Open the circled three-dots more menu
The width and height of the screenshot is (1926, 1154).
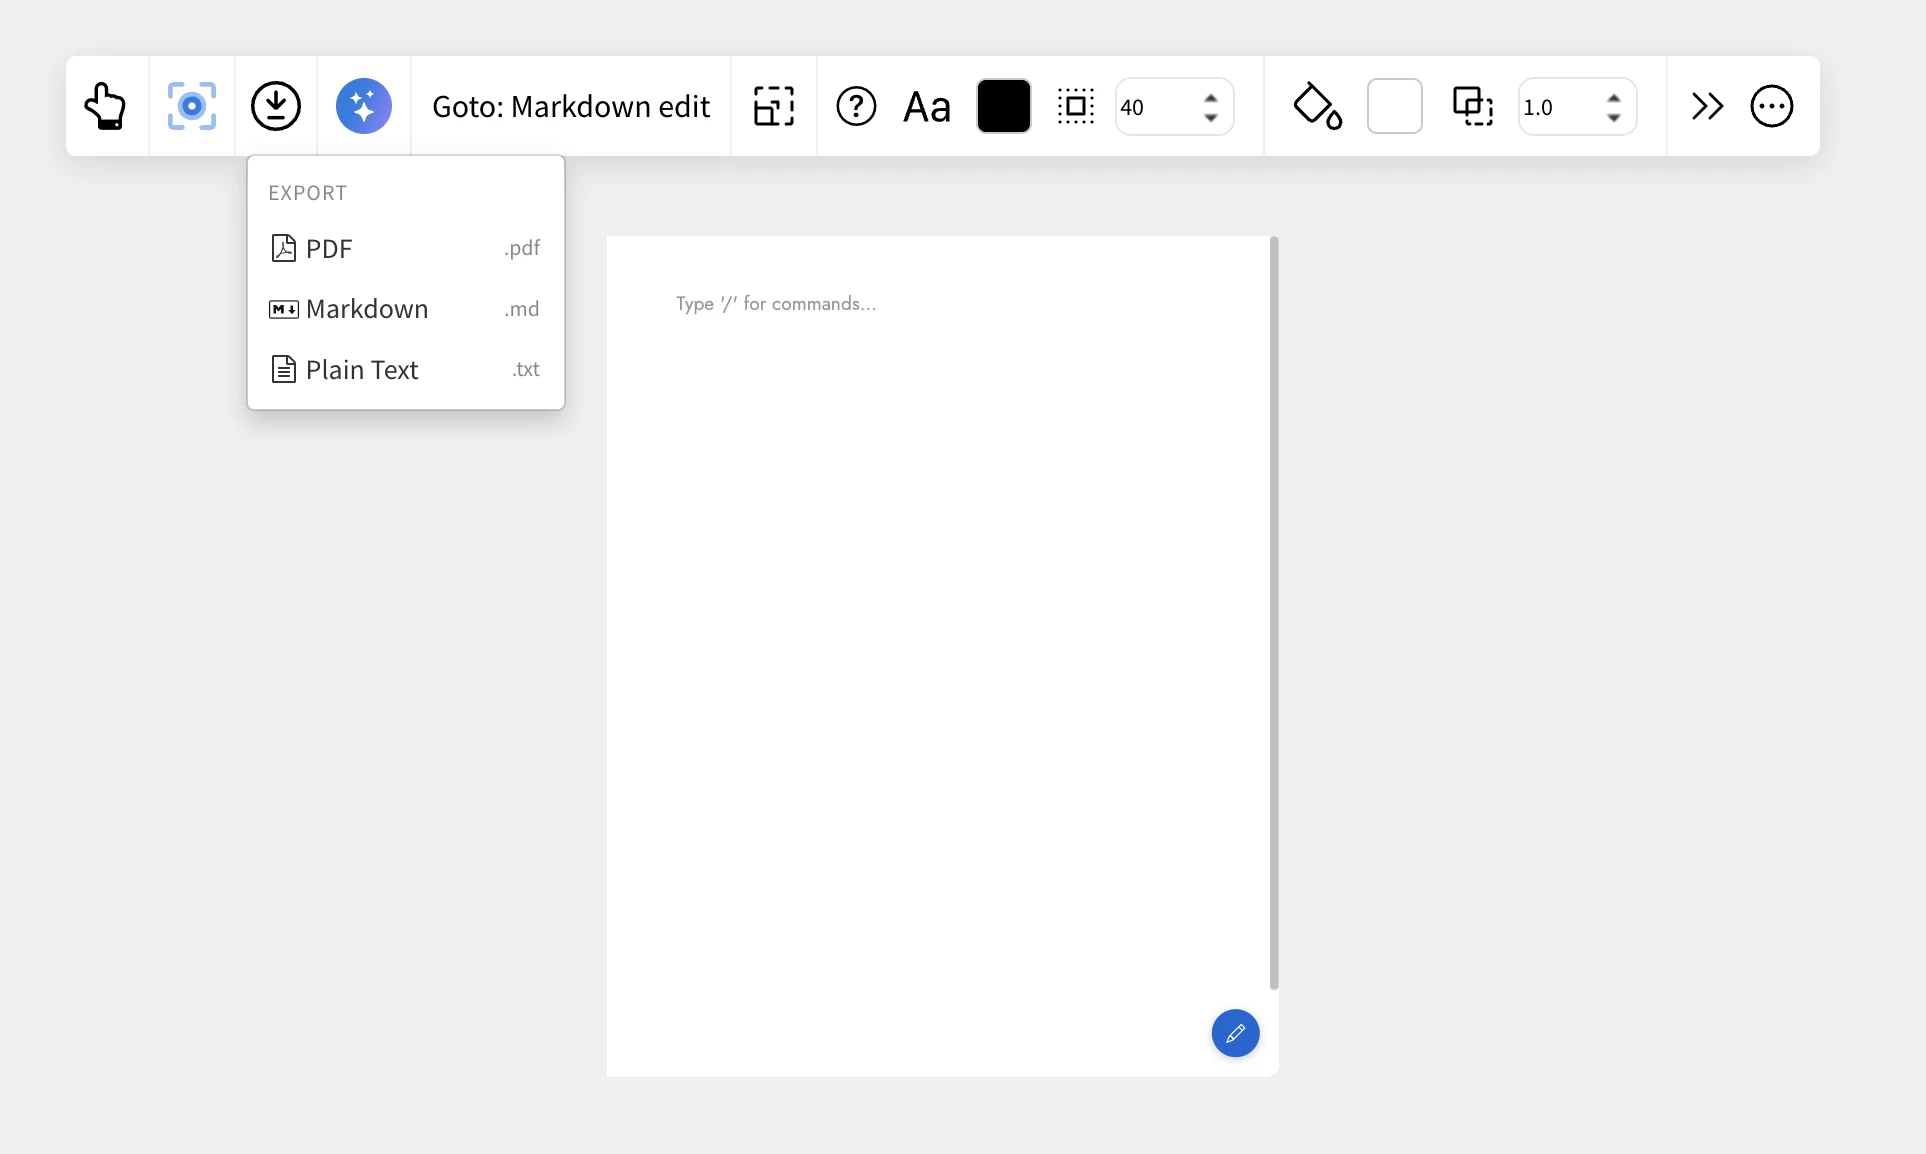1771,106
